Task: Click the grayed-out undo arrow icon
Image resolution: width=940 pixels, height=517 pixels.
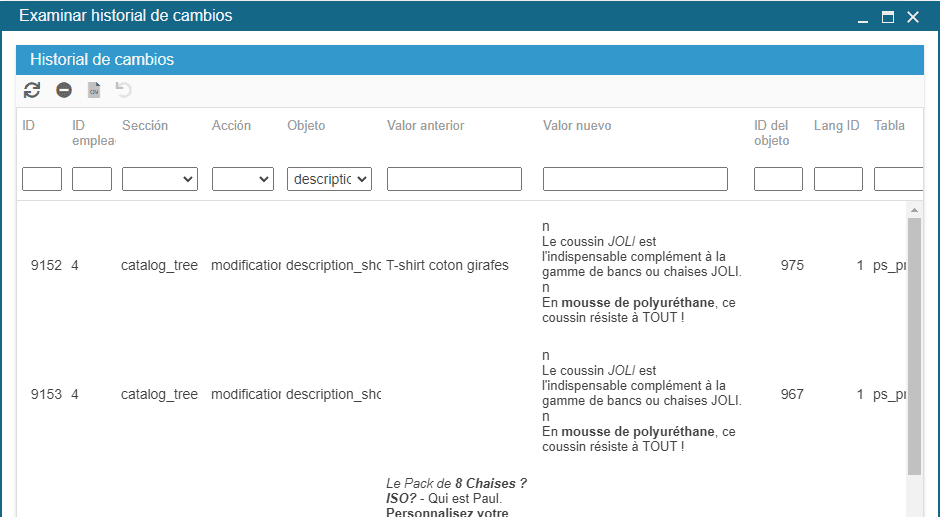Action: [123, 90]
